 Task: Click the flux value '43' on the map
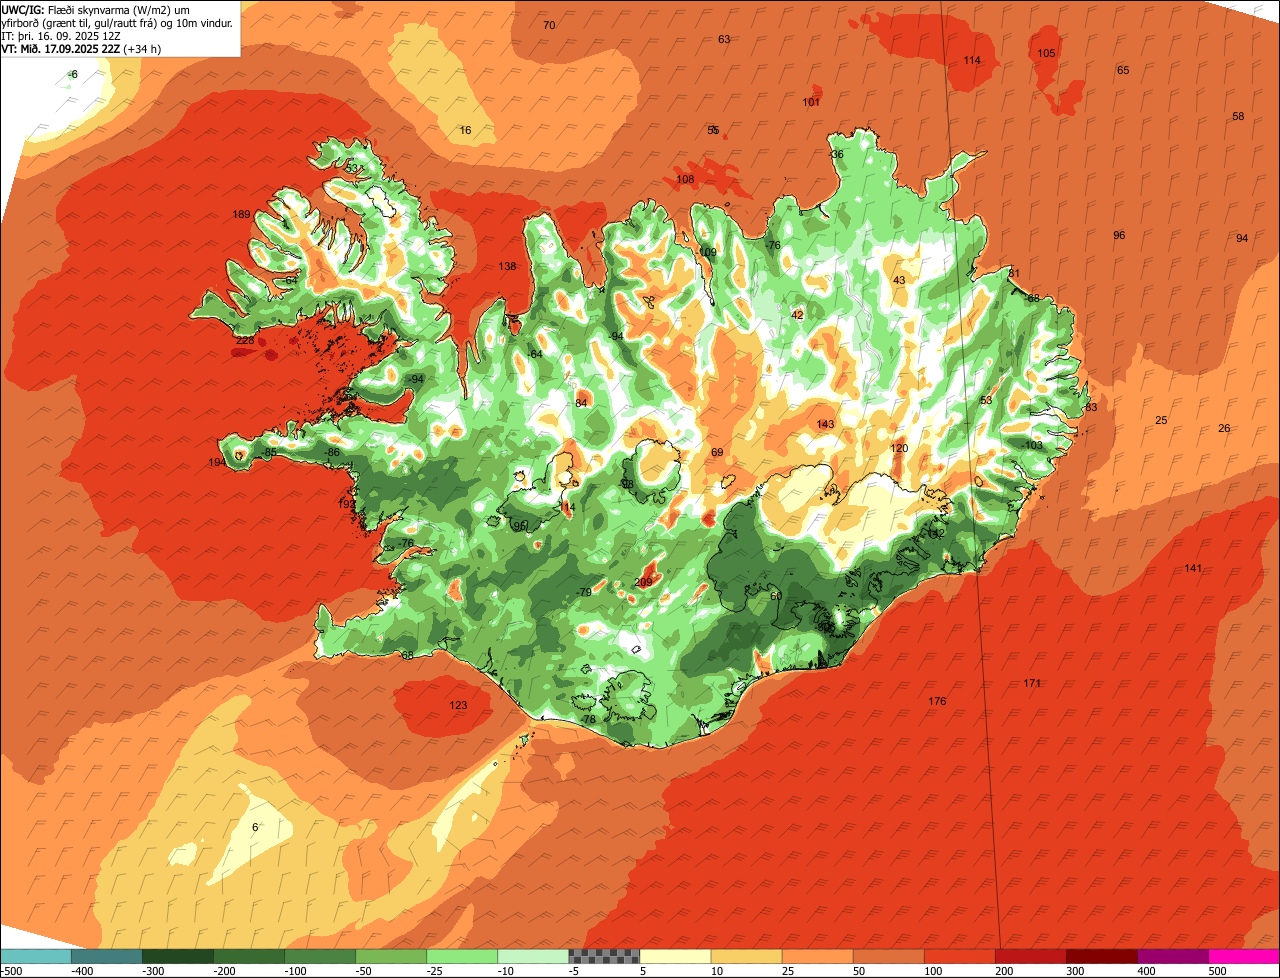(899, 281)
